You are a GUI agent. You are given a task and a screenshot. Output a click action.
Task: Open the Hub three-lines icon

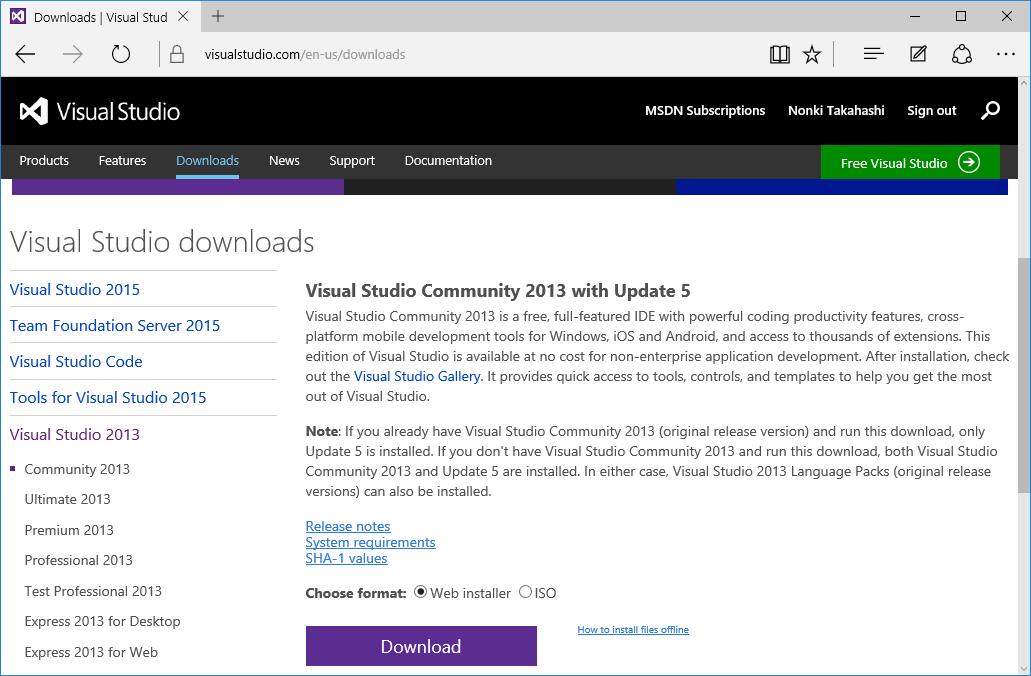[x=873, y=54]
